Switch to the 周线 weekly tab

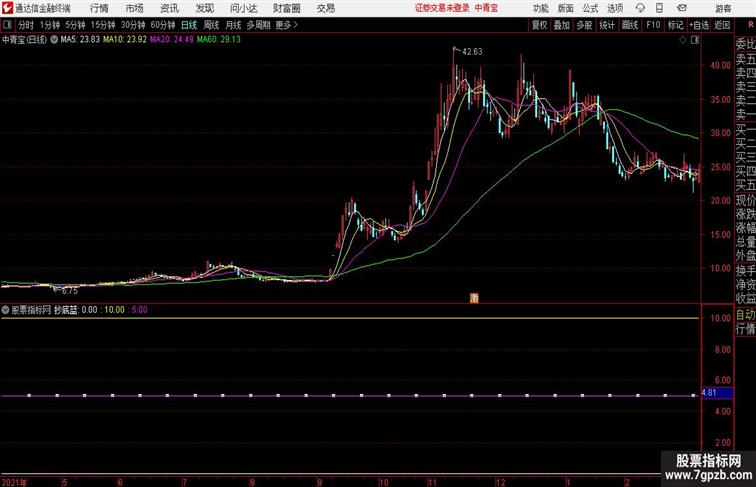click(211, 25)
